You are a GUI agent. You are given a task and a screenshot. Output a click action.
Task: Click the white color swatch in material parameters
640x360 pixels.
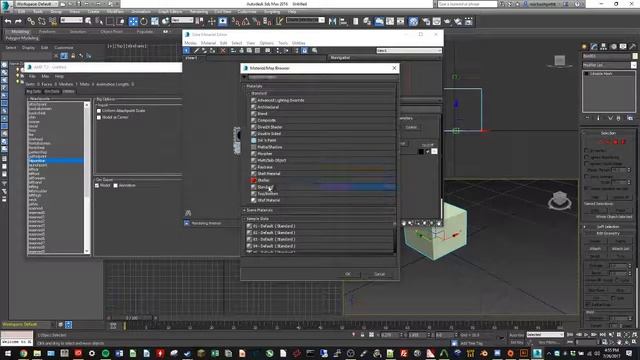pos(434,151)
